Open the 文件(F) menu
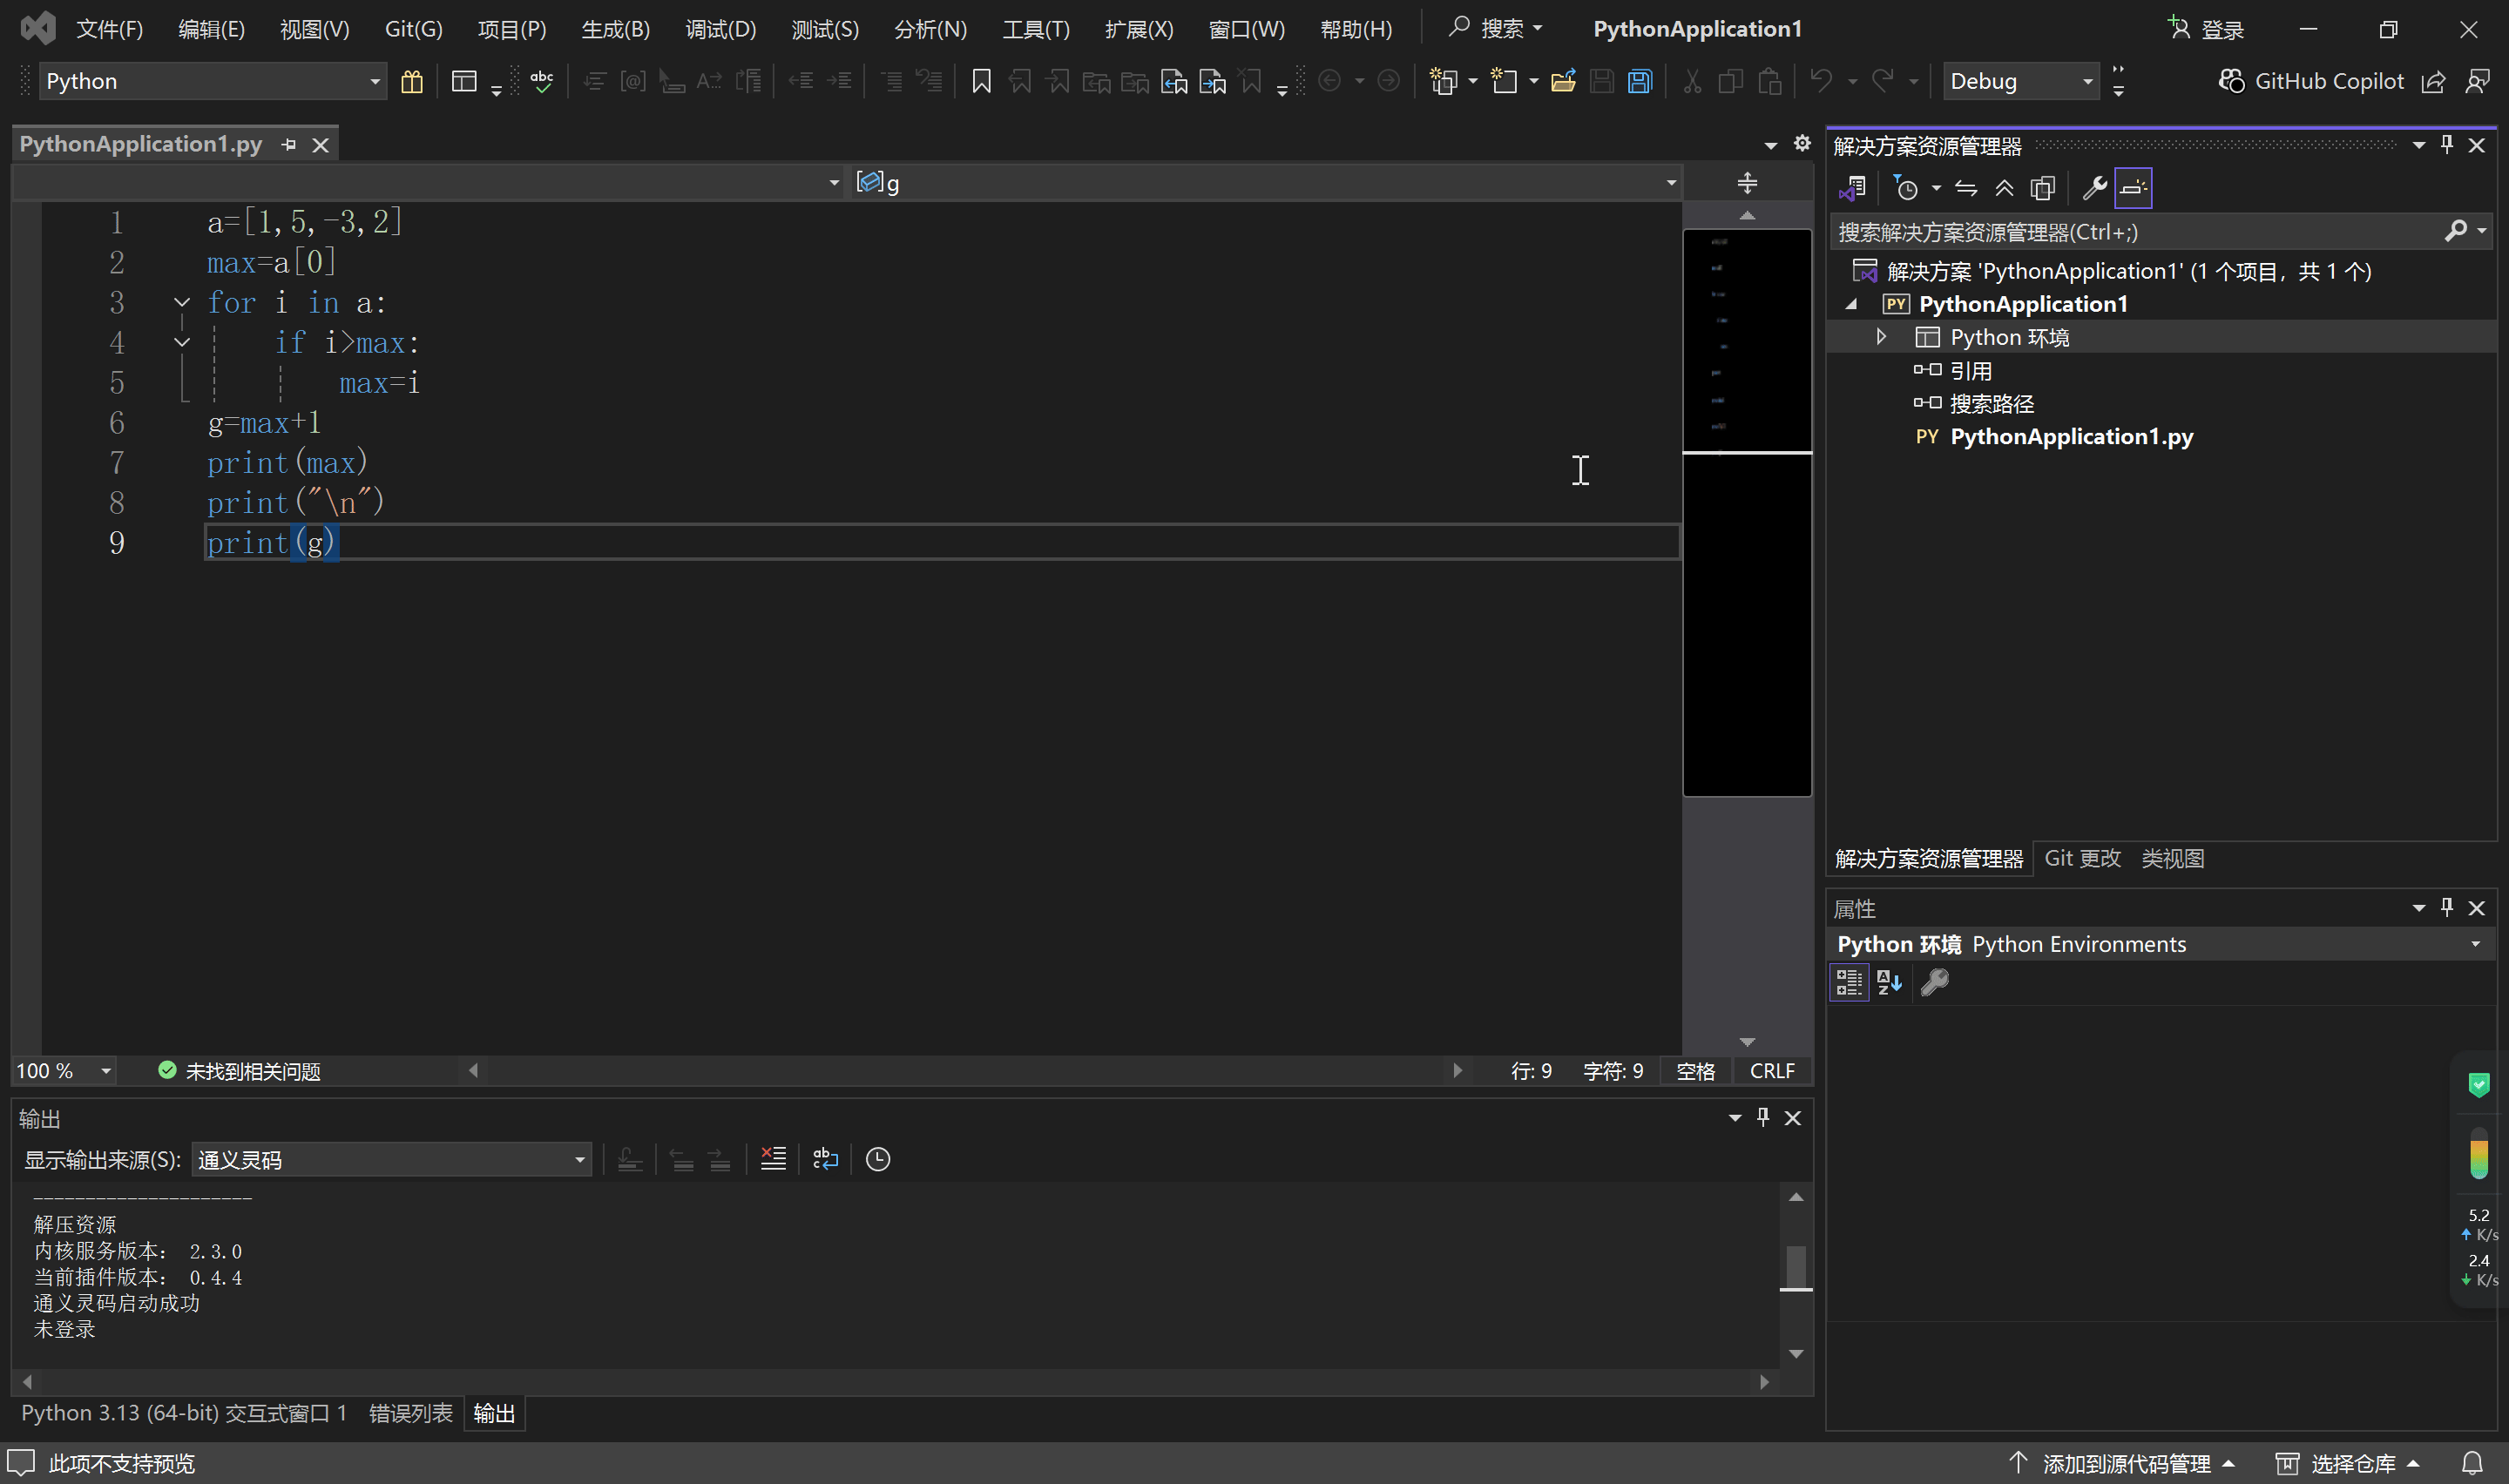The image size is (2509, 1484). point(110,29)
